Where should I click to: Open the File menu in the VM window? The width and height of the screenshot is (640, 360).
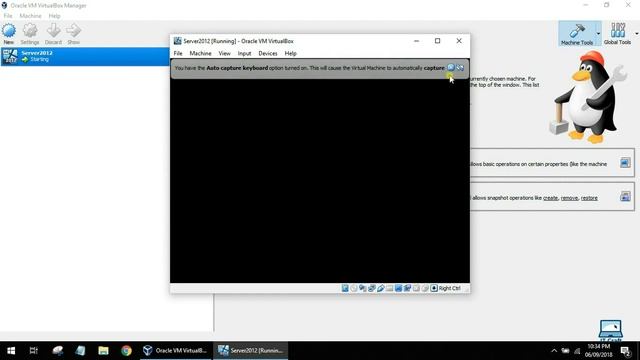click(x=178, y=53)
